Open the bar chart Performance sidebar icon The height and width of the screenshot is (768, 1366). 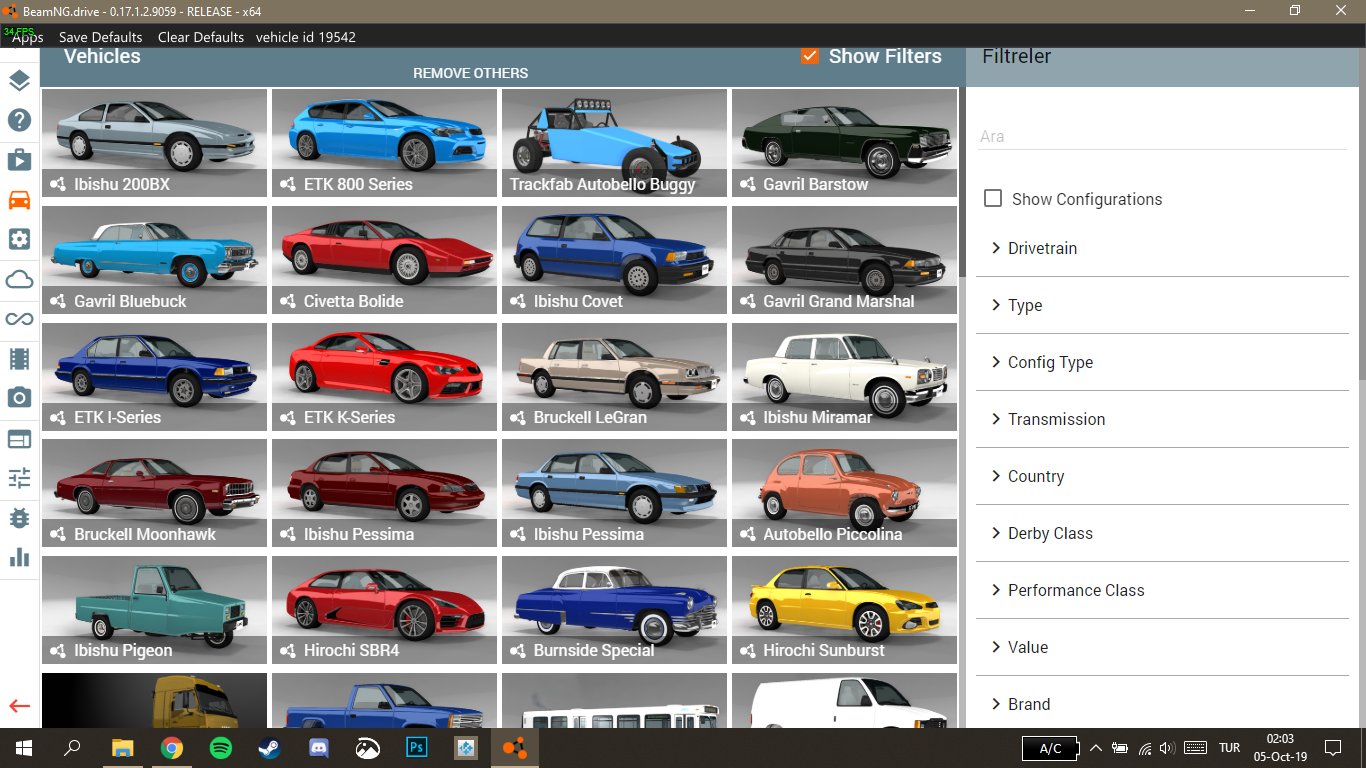19,557
